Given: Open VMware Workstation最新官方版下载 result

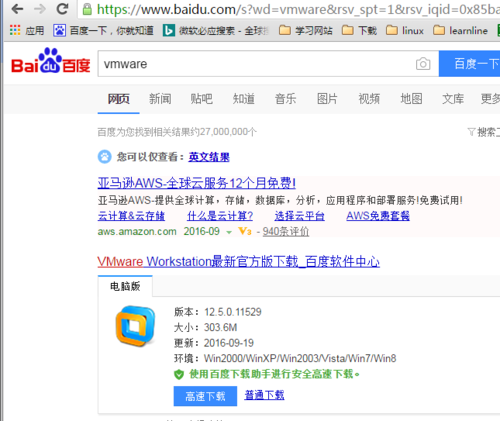Looking at the screenshot, I should pos(239,262).
